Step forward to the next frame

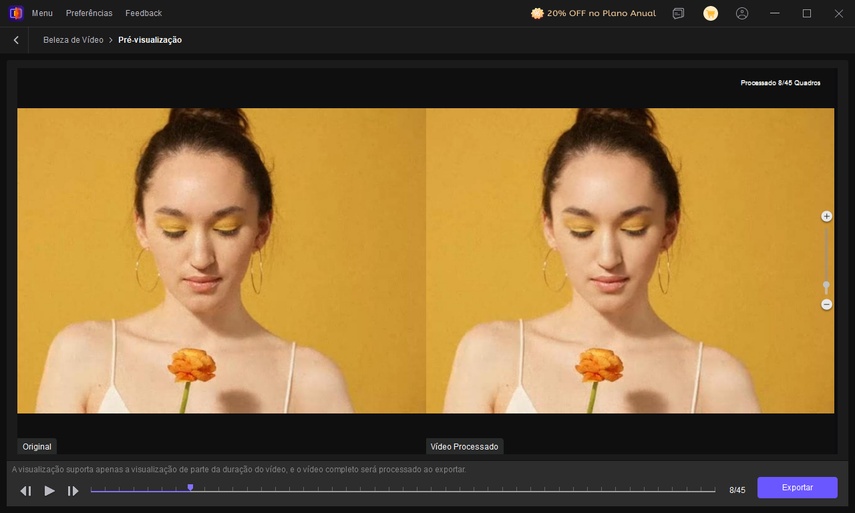[x=73, y=491]
